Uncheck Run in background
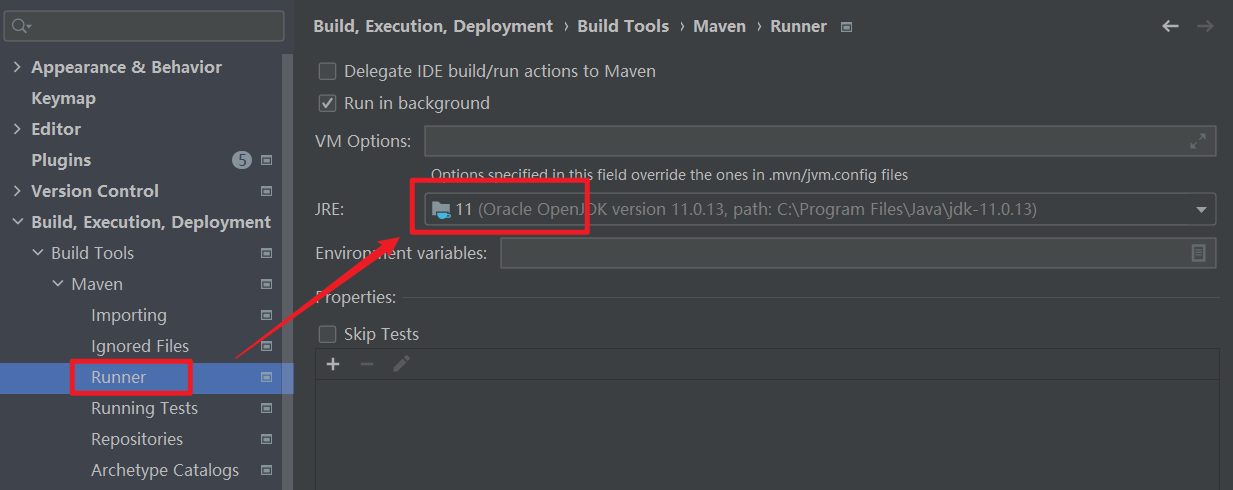 (x=327, y=103)
